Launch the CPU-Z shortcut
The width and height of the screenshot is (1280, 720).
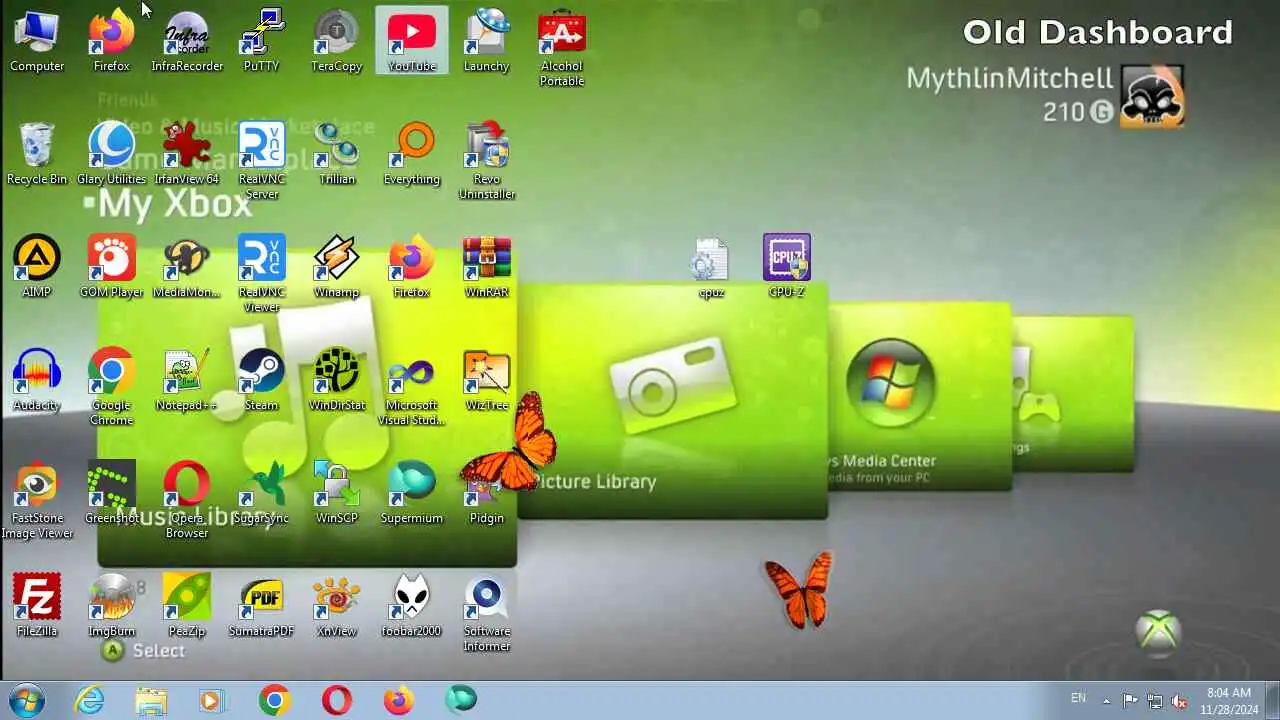787,267
